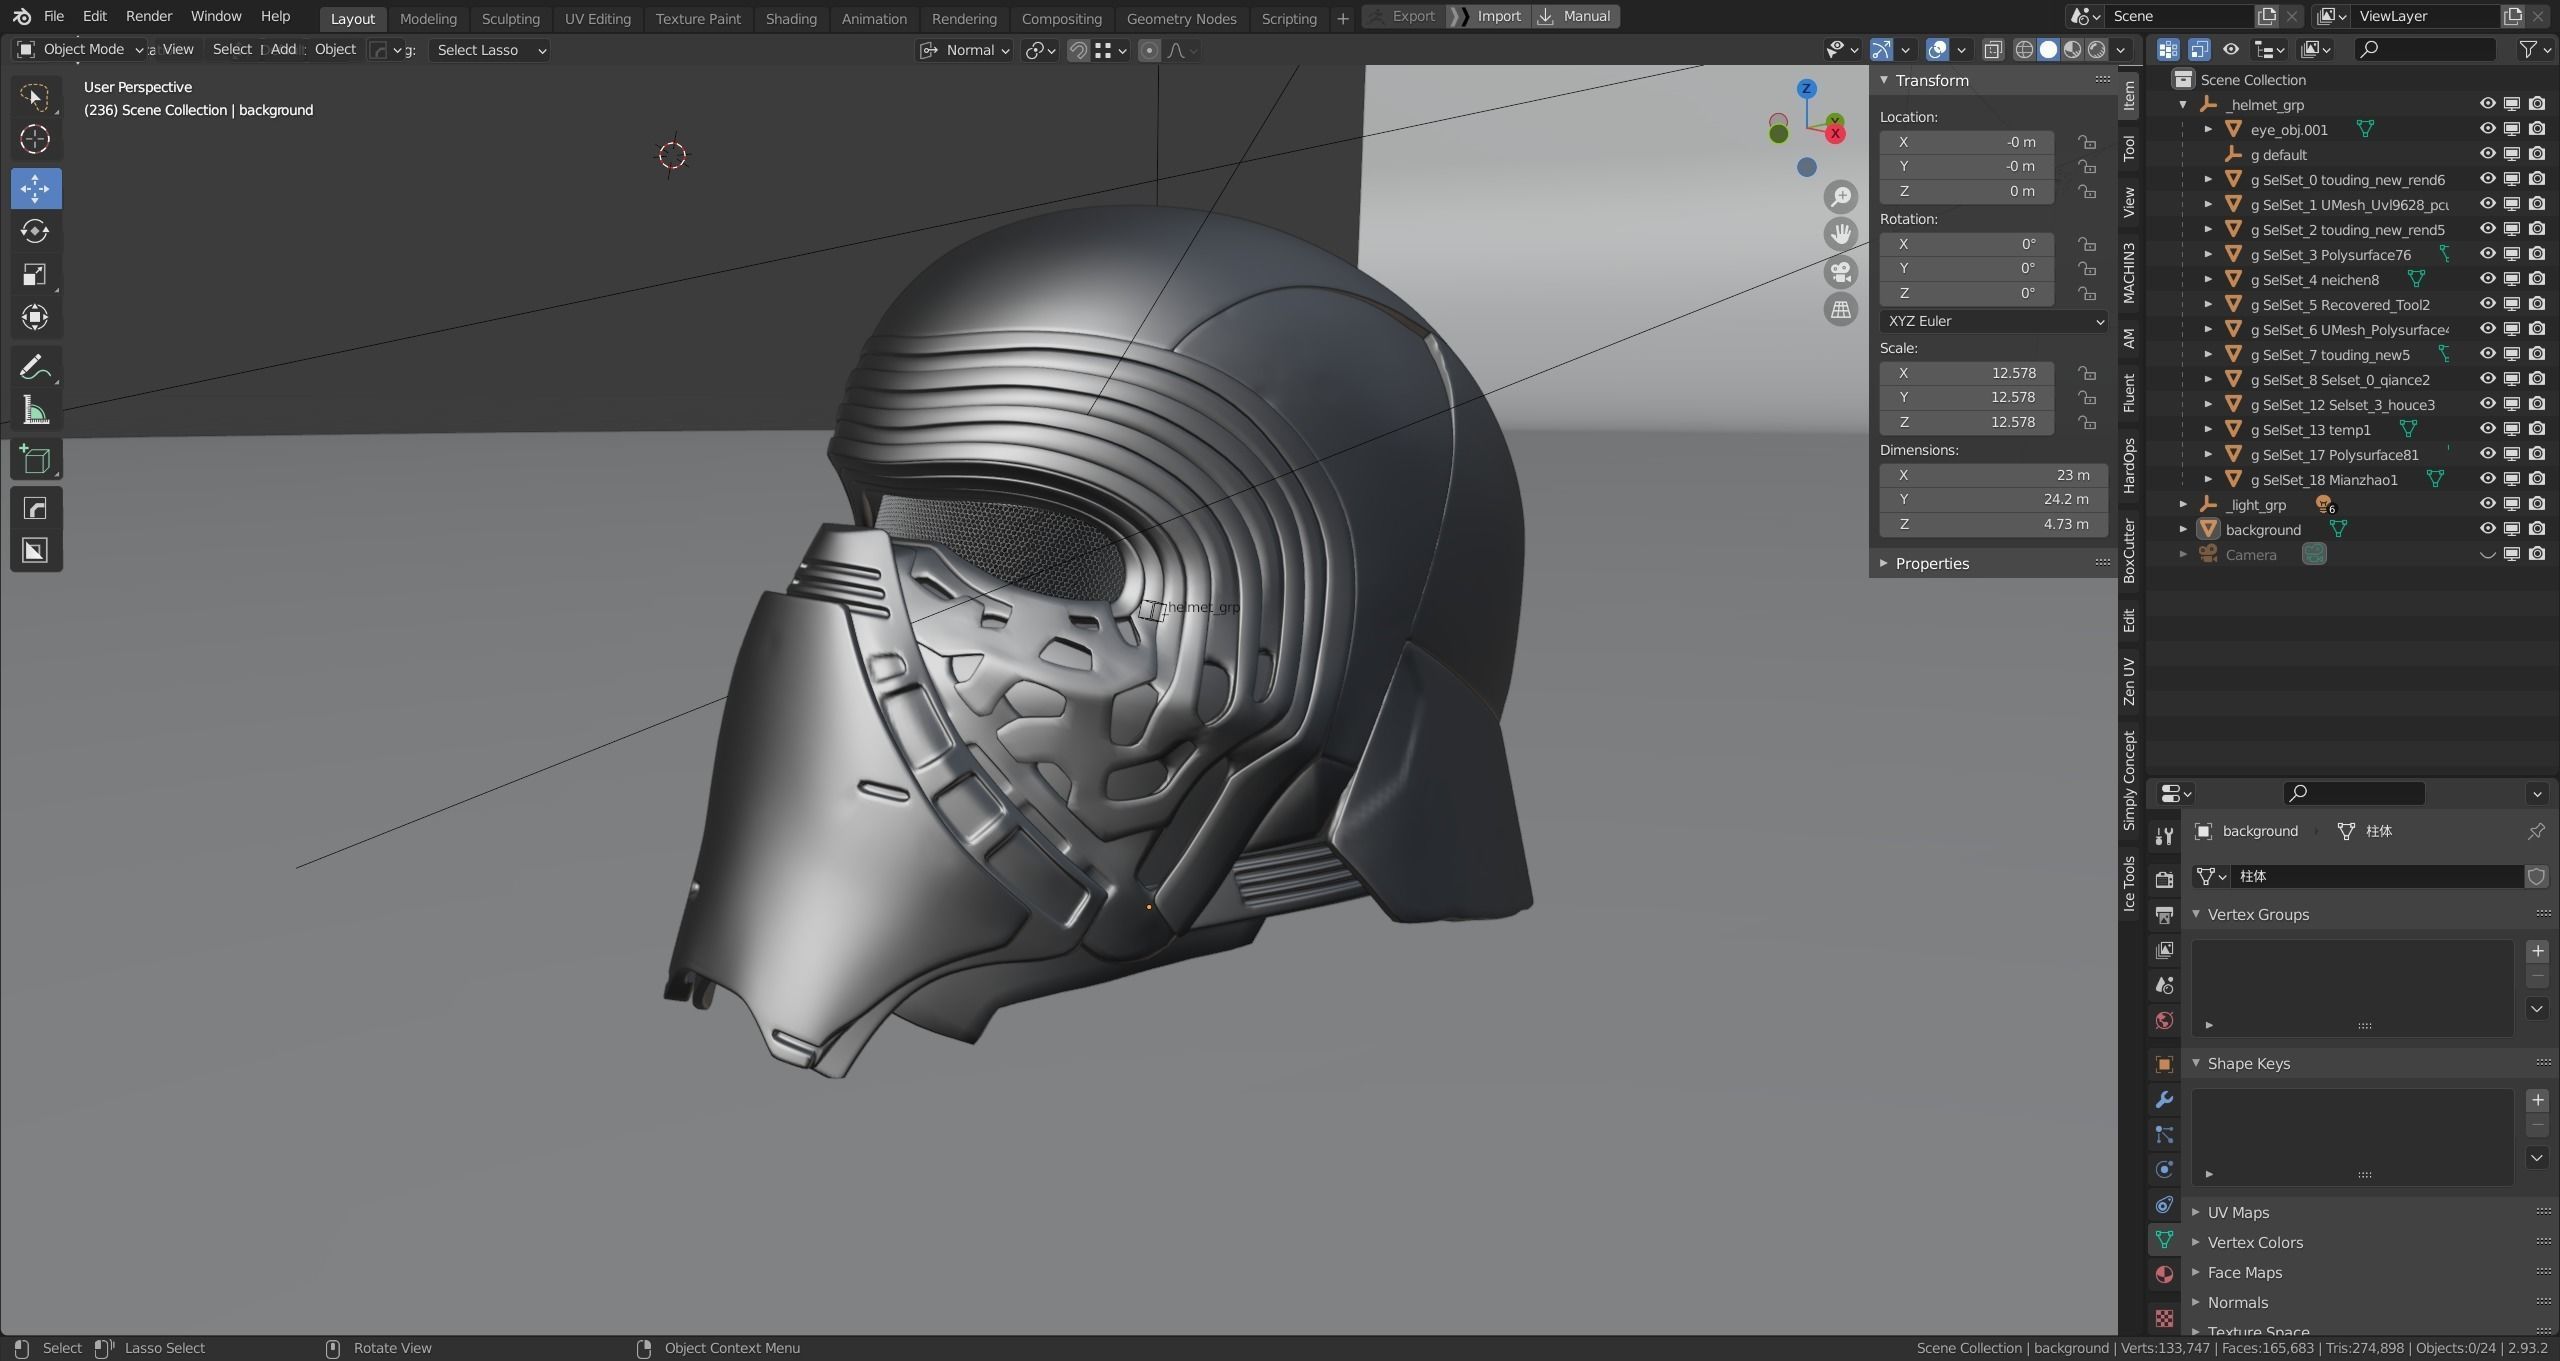Open the World properties tab icon
The image size is (2560, 1361).
pos(2164,1020)
